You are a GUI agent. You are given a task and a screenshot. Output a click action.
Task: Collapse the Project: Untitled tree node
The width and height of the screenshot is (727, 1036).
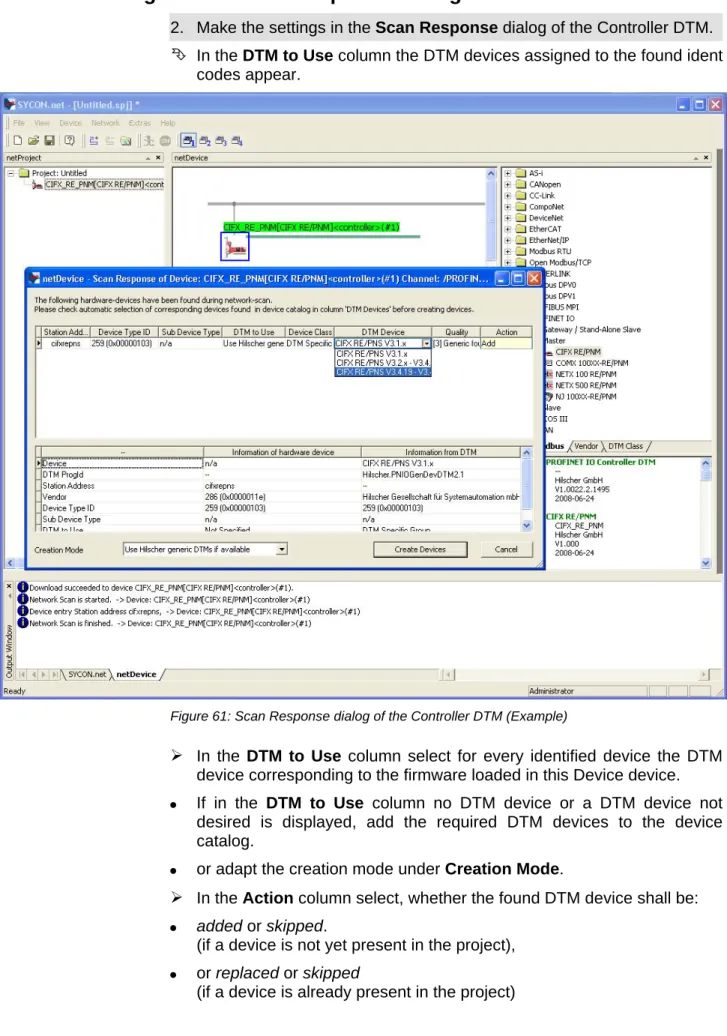click(x=11, y=173)
